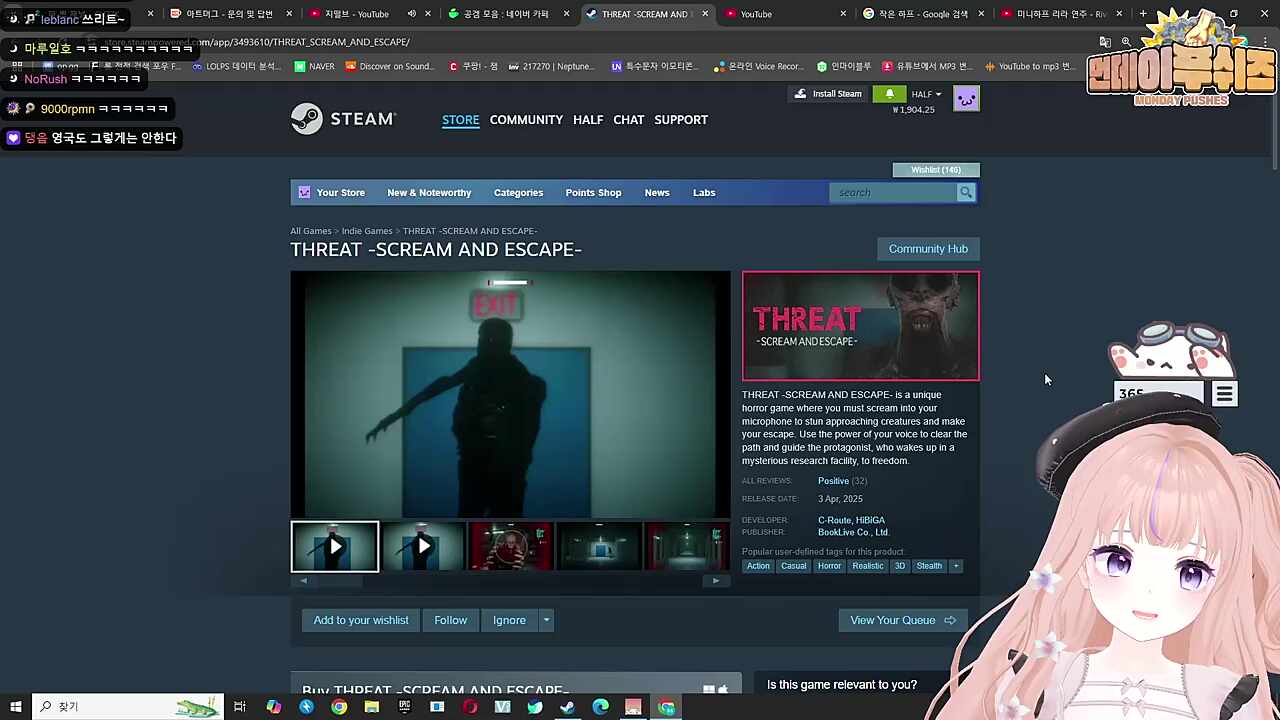Open the HALF account dropdown
Viewport: 1280px width, 720px height.
click(x=926, y=94)
